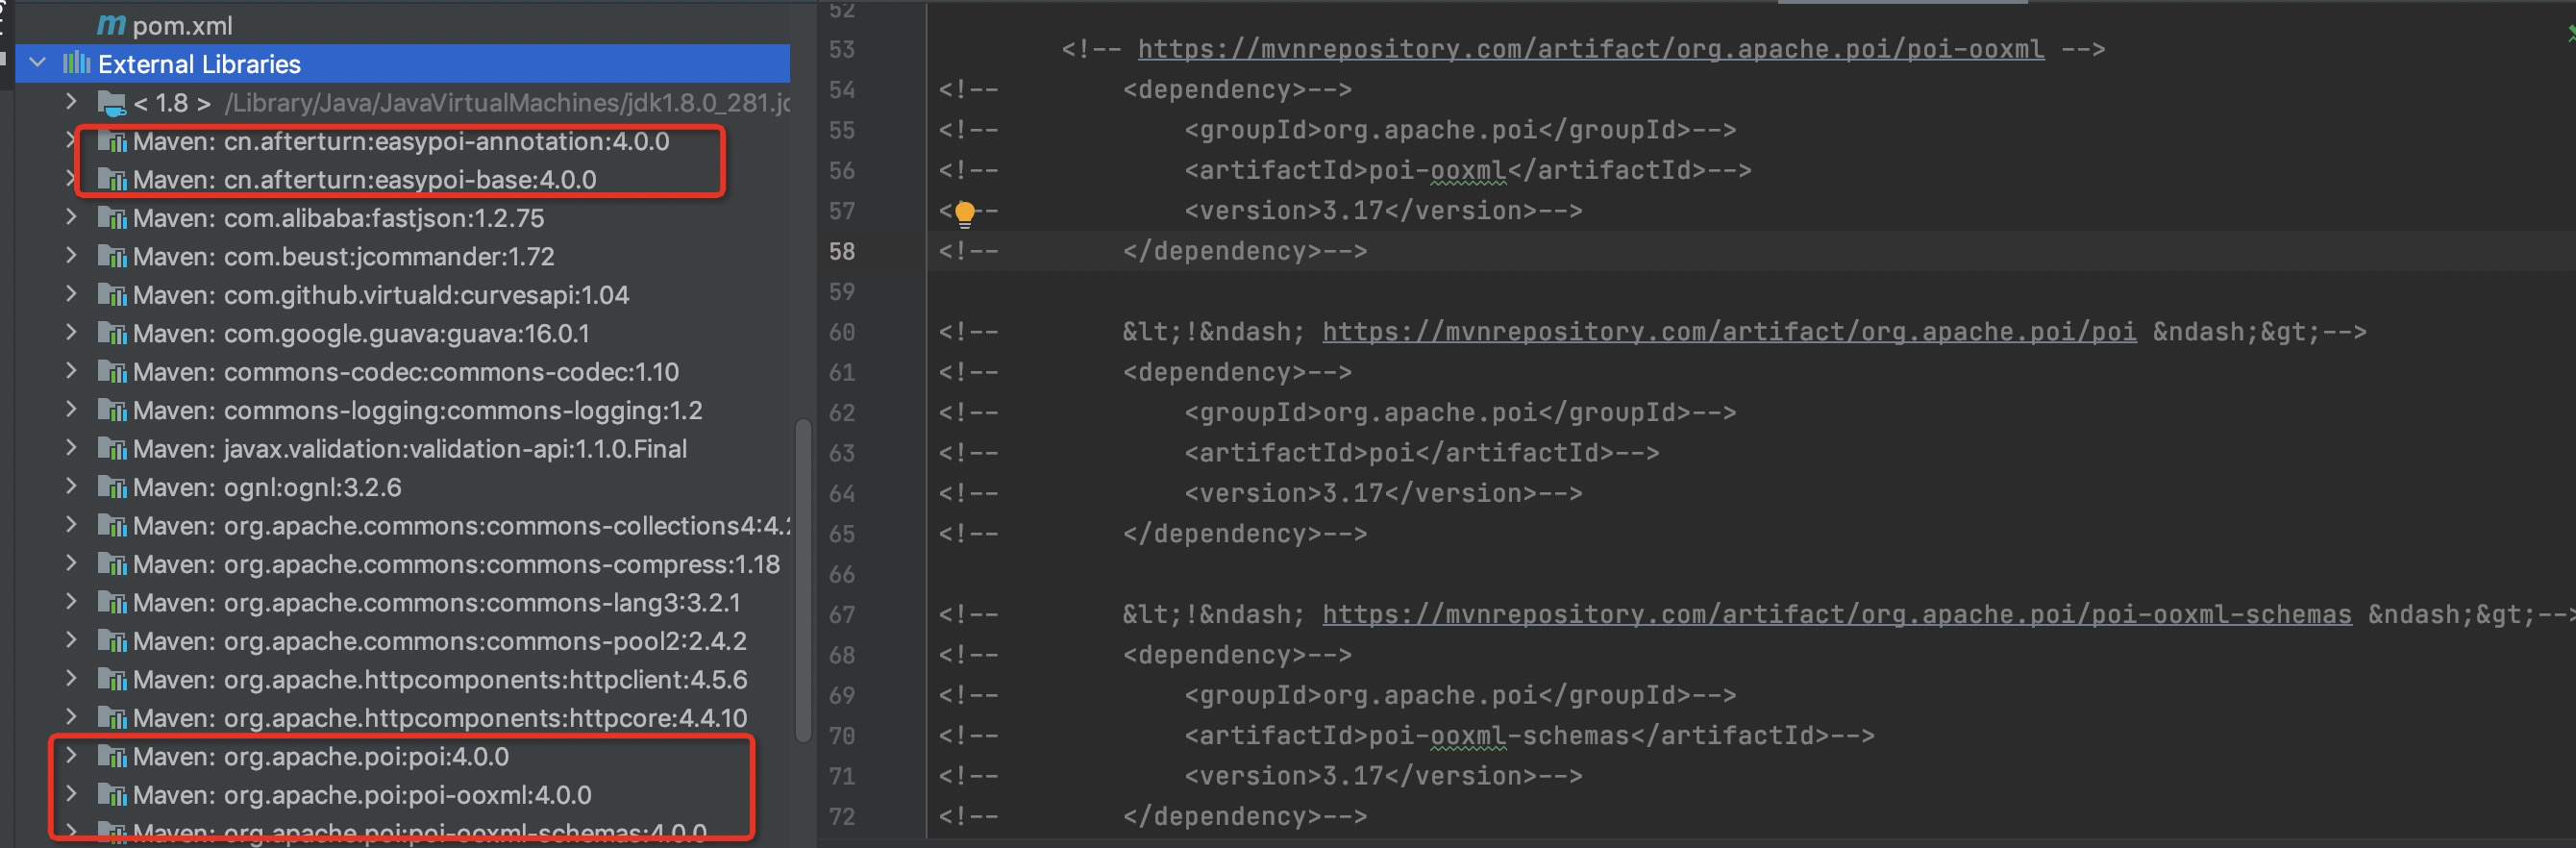
Task: Click line number 58 in gutter
Action: (x=842, y=251)
